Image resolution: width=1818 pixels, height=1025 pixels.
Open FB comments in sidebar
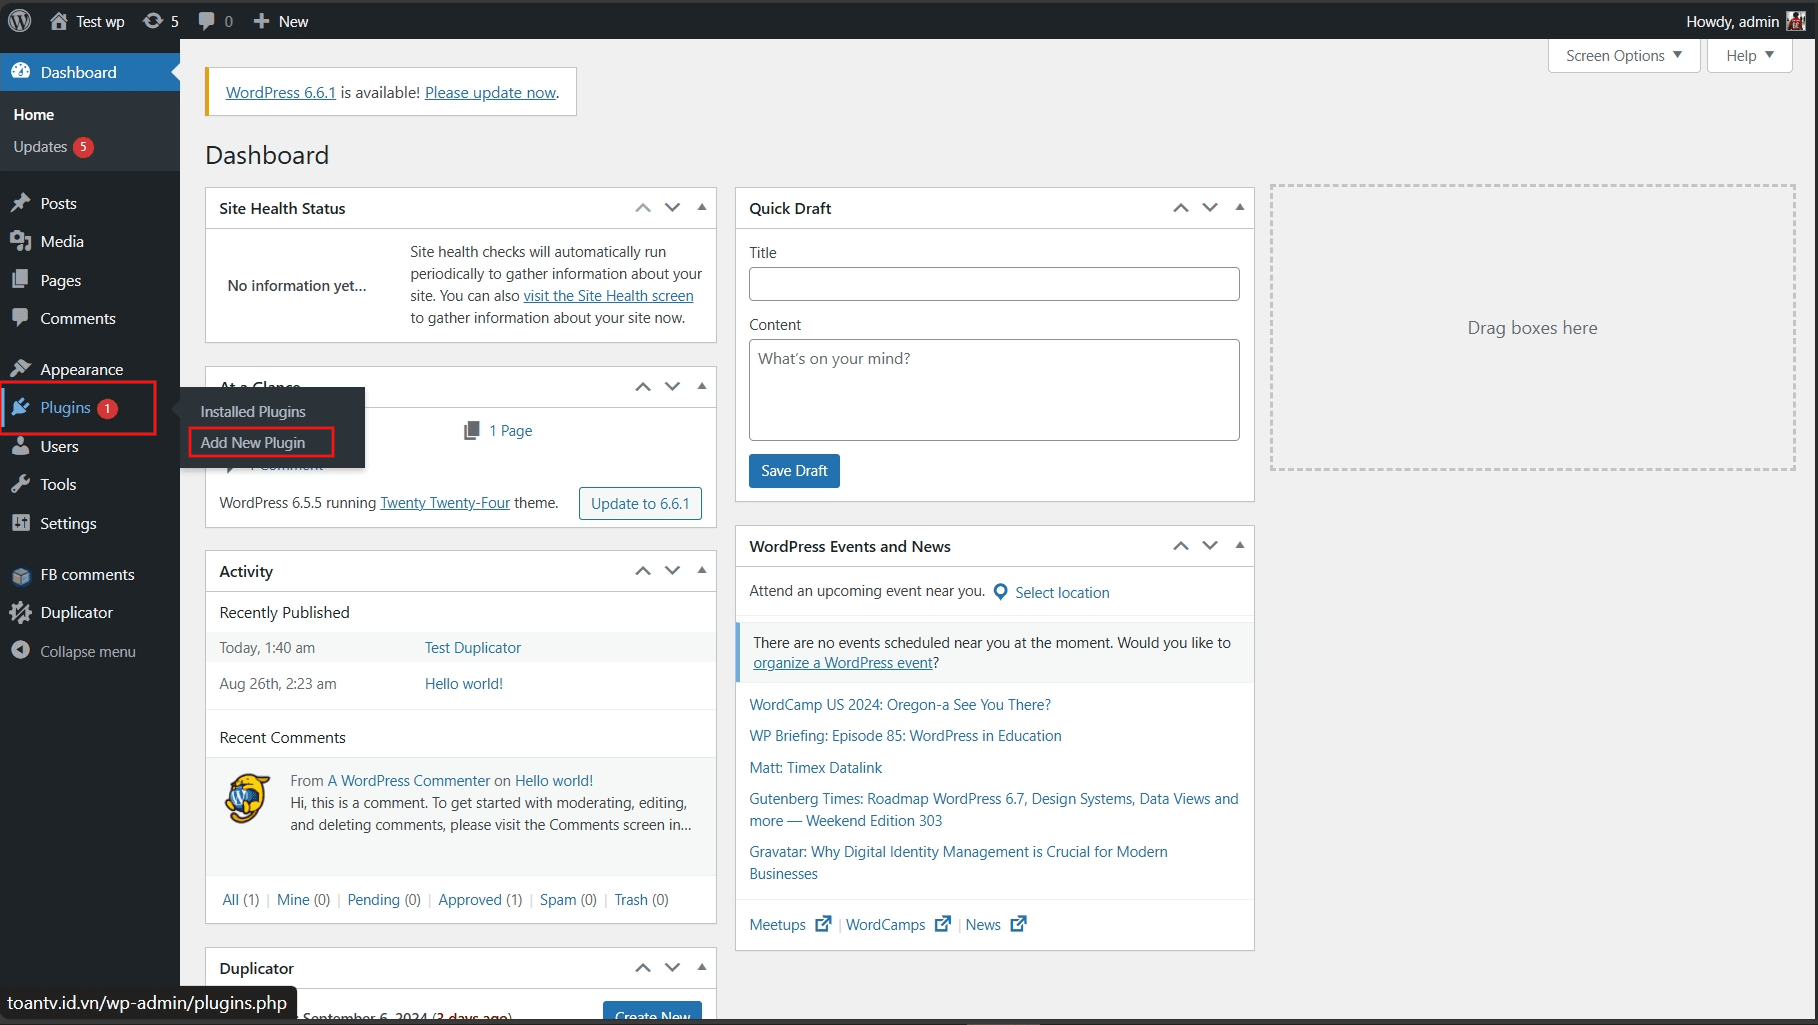[x=87, y=575]
